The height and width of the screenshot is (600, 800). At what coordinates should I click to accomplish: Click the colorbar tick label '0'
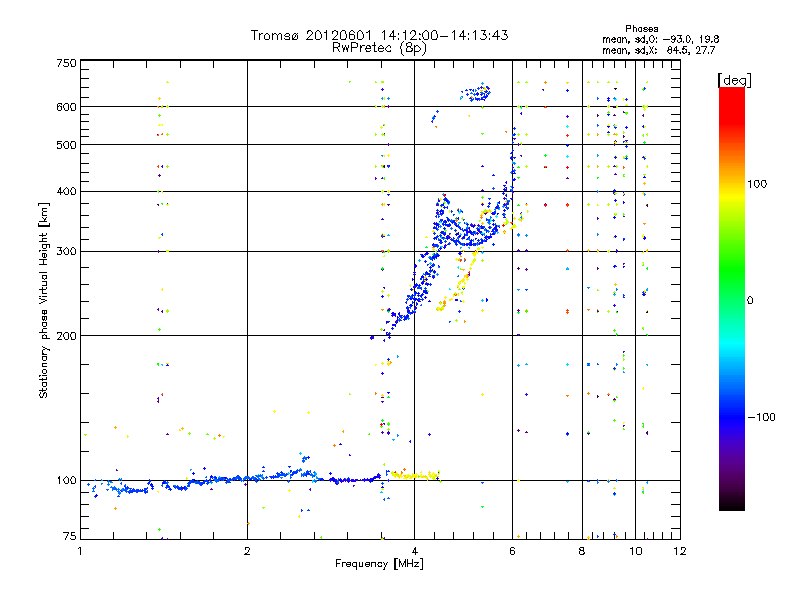click(750, 300)
